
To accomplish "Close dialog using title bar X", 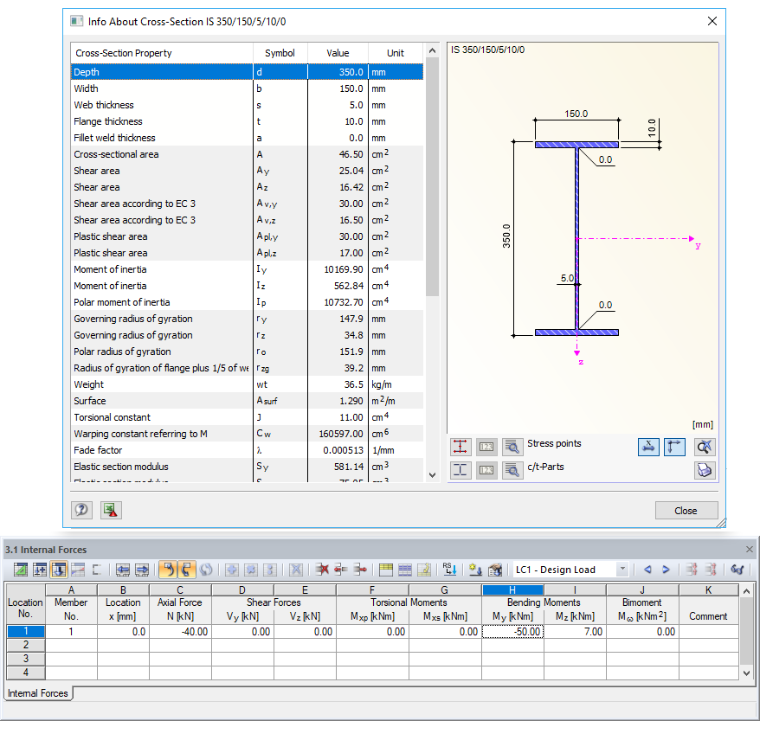I will (x=712, y=21).
